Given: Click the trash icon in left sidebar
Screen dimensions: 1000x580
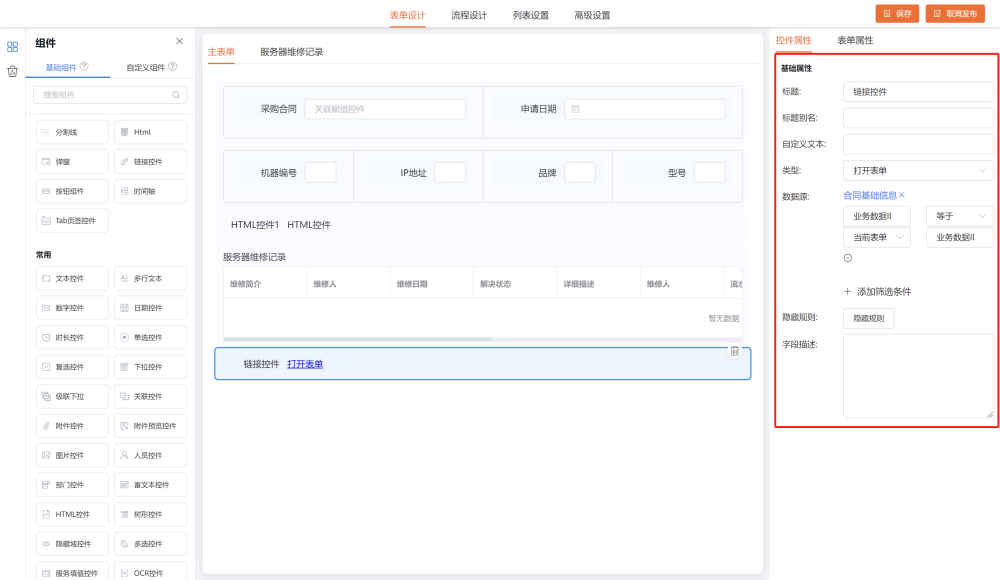Looking at the screenshot, I should (12, 71).
